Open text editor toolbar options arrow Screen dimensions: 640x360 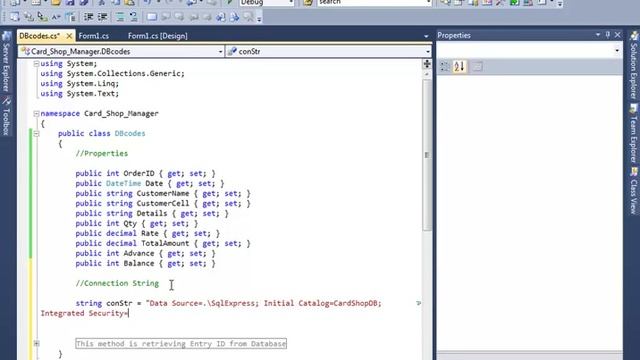[259, 19]
